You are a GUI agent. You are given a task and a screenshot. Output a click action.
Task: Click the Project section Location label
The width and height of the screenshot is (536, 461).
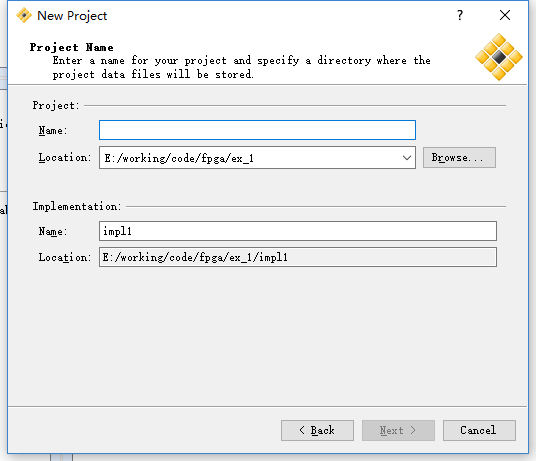pyautogui.click(x=65, y=158)
